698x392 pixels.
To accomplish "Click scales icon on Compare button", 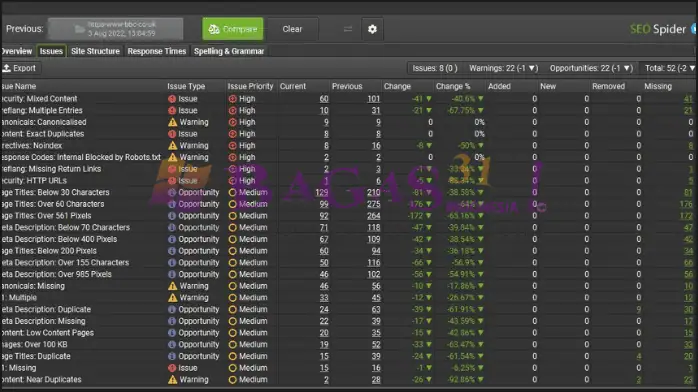I will point(214,29).
